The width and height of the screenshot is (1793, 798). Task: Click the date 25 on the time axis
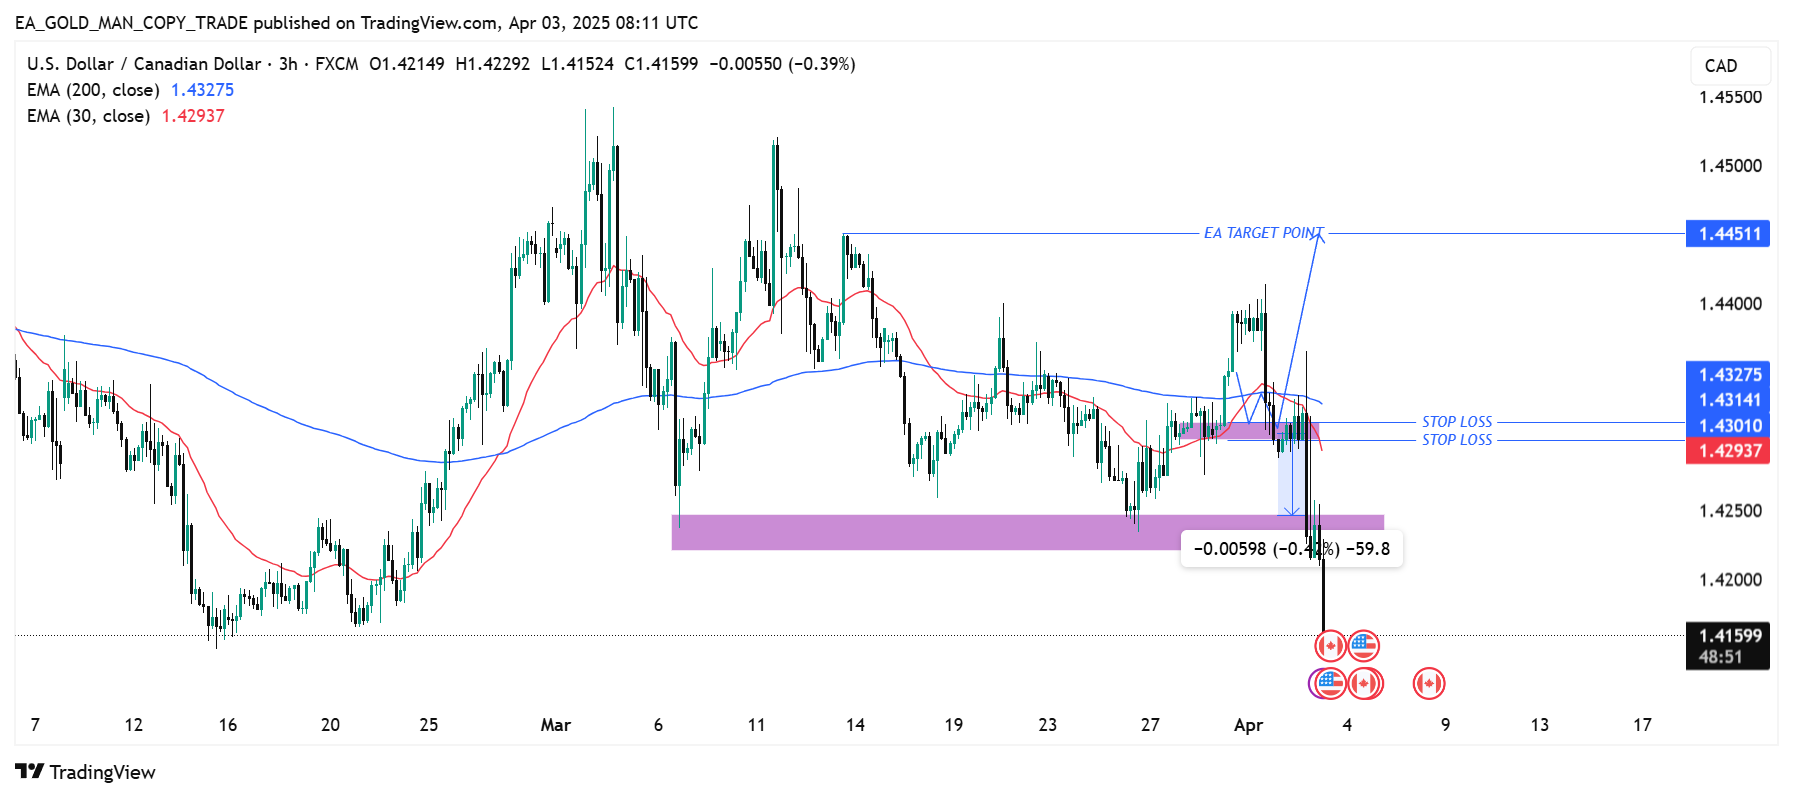[x=429, y=725]
